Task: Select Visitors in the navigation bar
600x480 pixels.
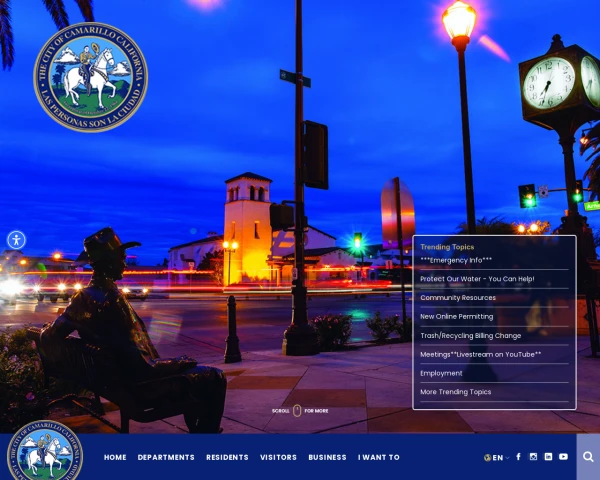Action: point(278,457)
